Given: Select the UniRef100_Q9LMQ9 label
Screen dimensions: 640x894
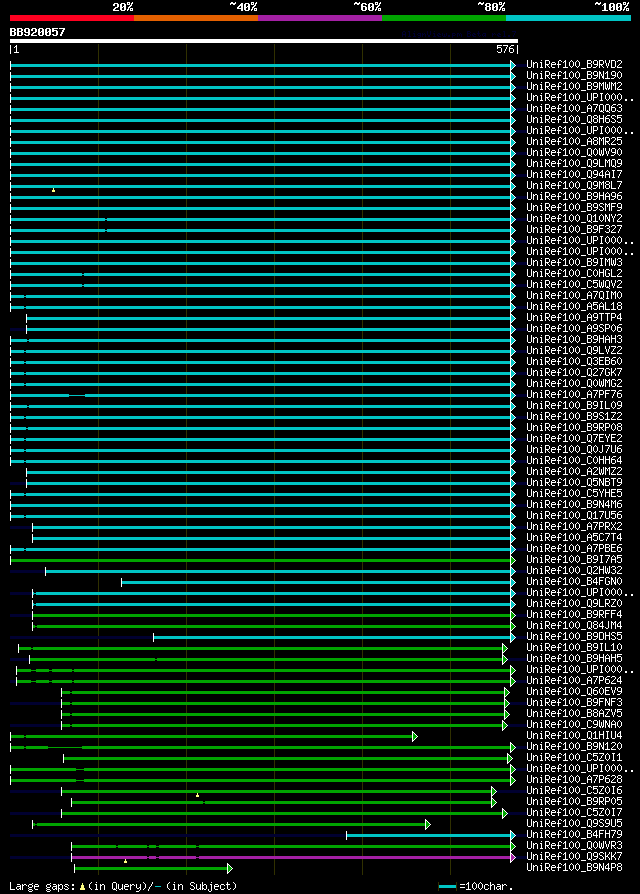Looking at the screenshot, I should [574, 164].
